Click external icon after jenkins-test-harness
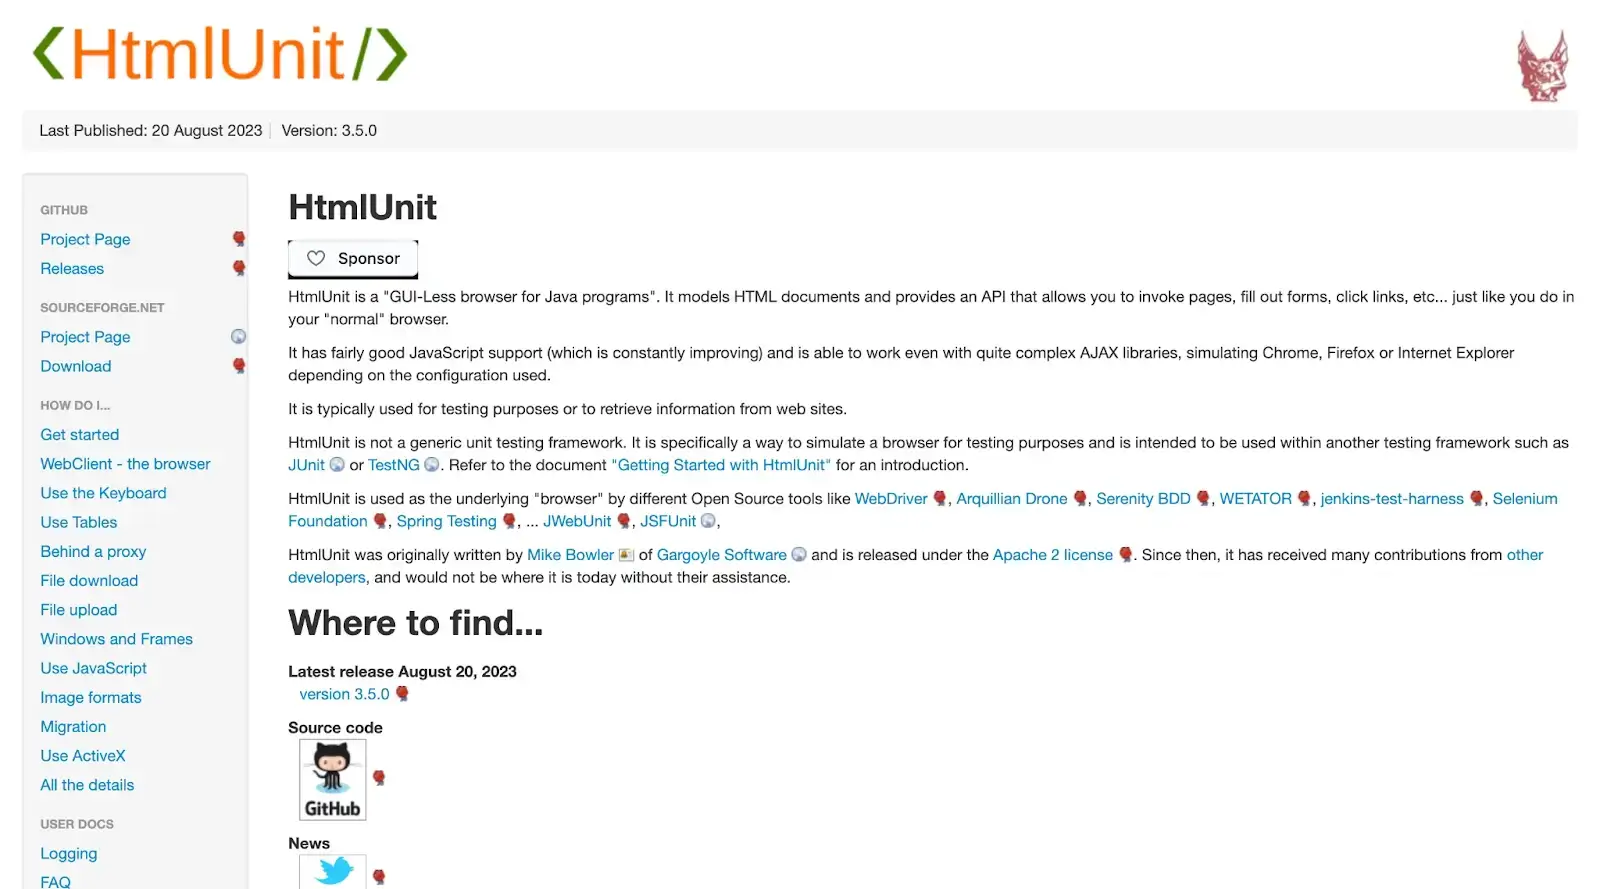This screenshot has height=889, width=1600. (1476, 499)
